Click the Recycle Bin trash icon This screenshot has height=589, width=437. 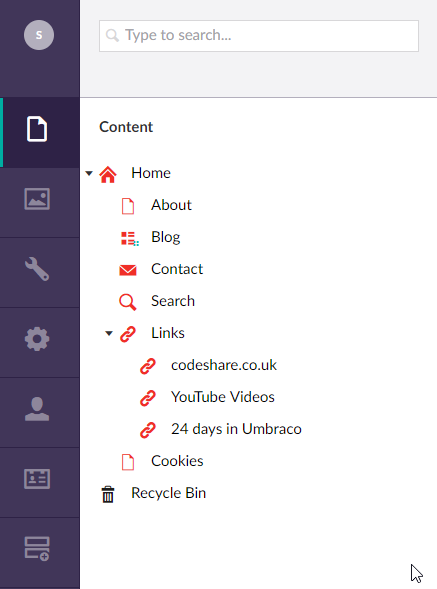(x=108, y=494)
